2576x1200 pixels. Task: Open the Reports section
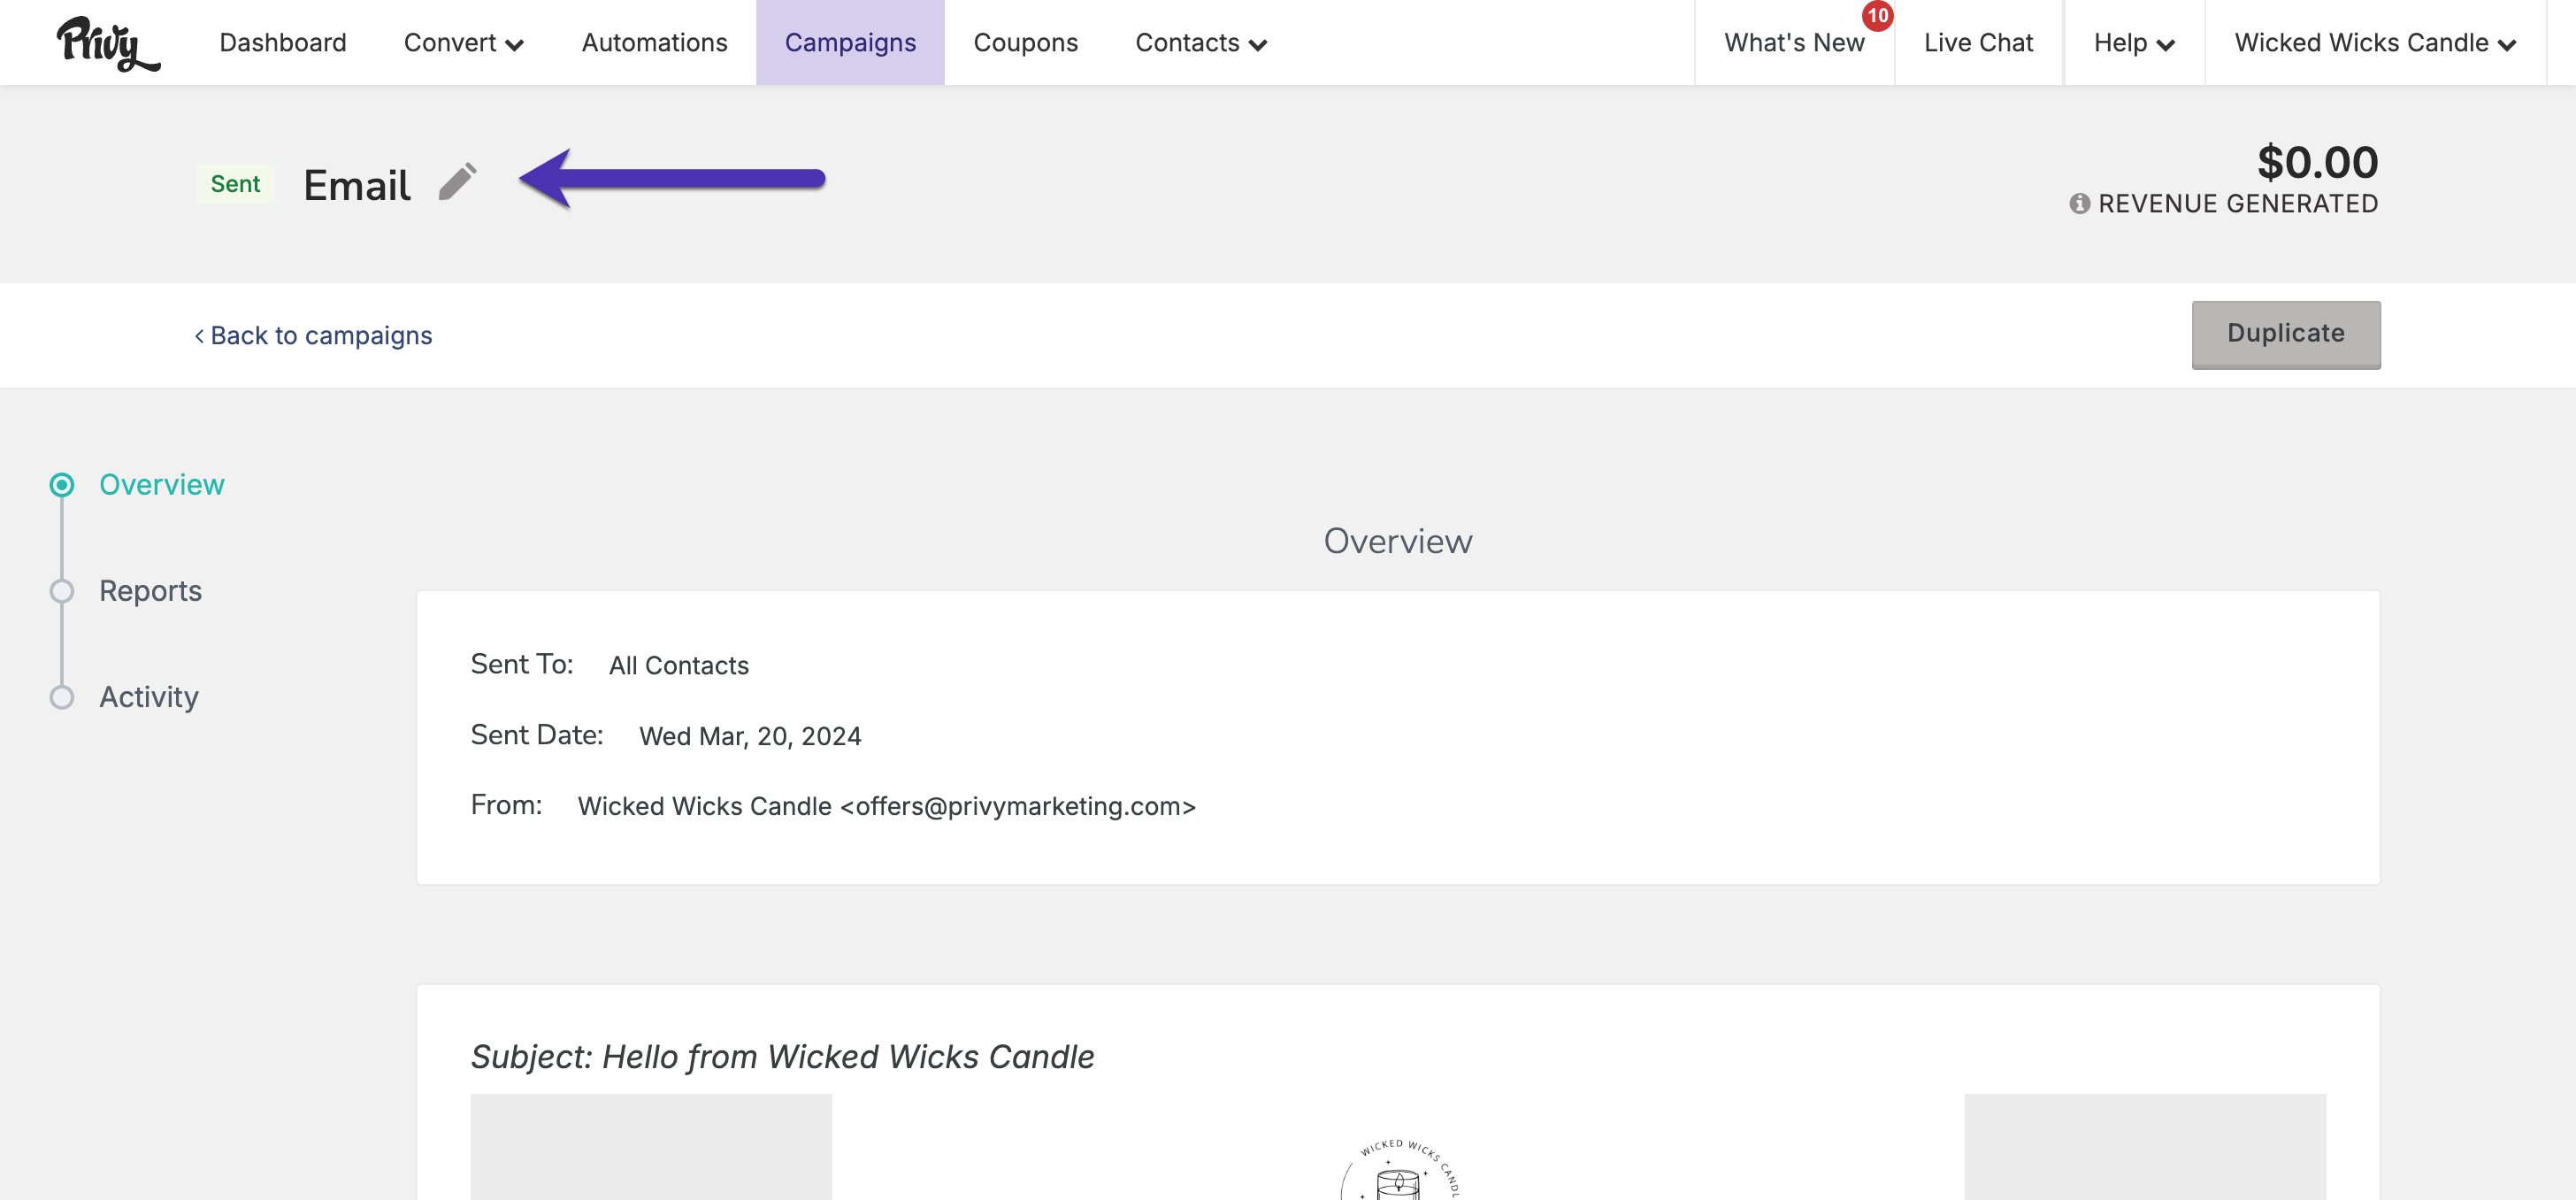pos(150,591)
